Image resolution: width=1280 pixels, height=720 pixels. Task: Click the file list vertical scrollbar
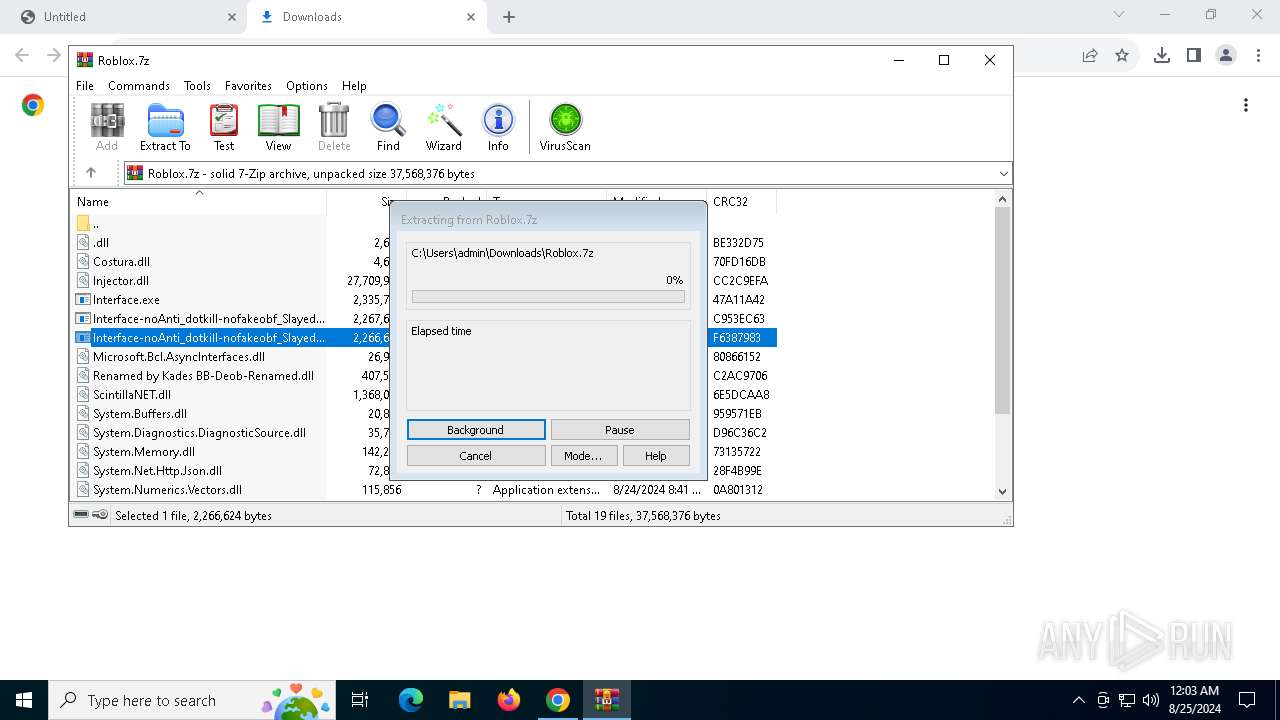click(1003, 310)
